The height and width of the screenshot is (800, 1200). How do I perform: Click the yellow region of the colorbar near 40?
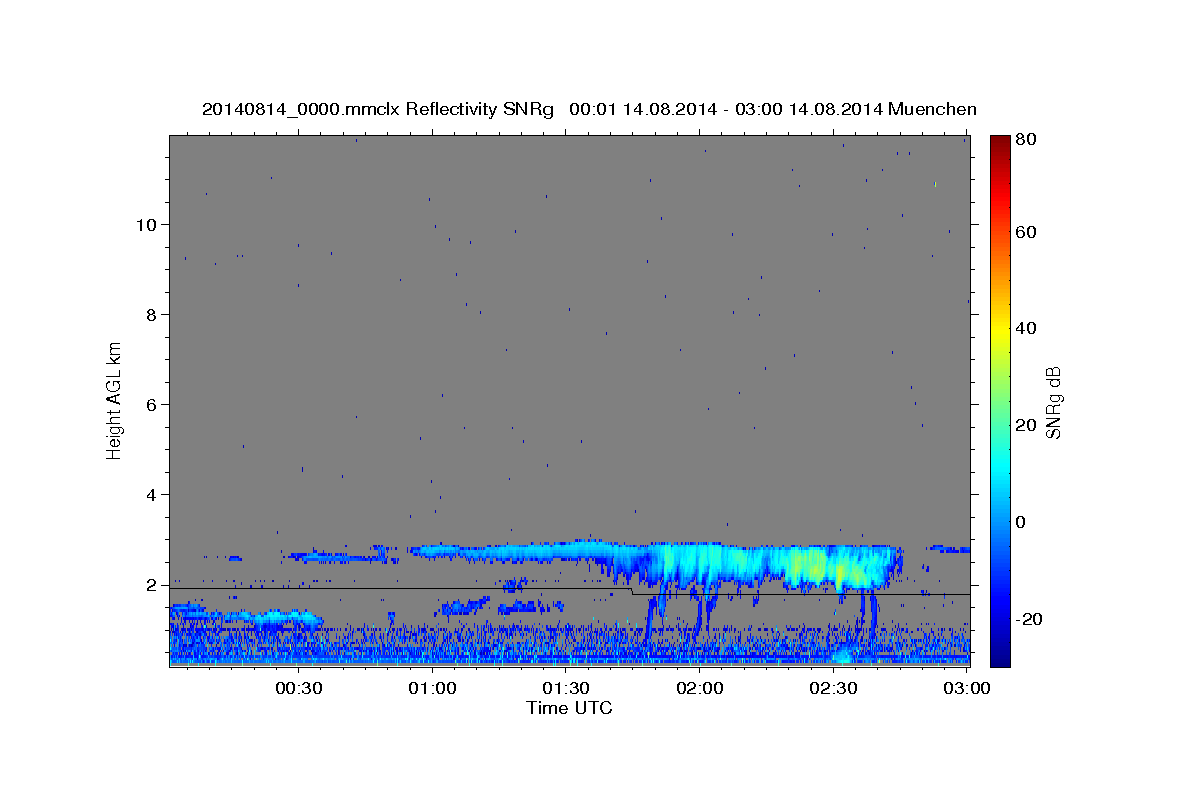(1000, 330)
